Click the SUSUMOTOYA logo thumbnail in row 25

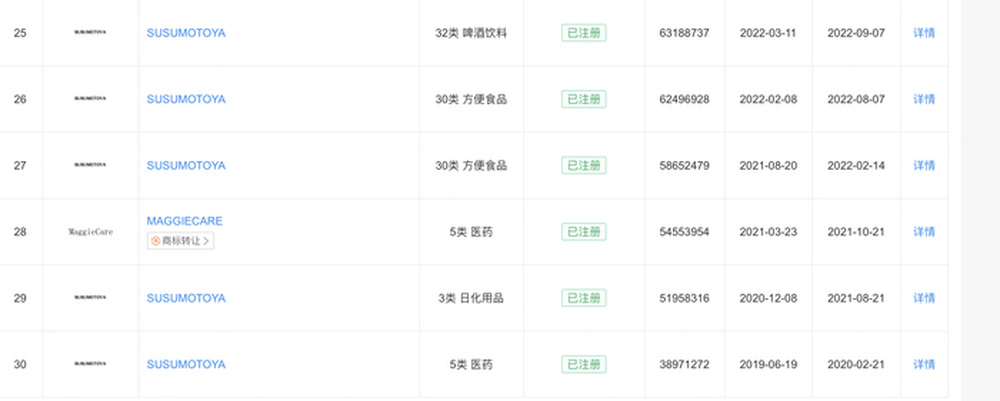90,33
